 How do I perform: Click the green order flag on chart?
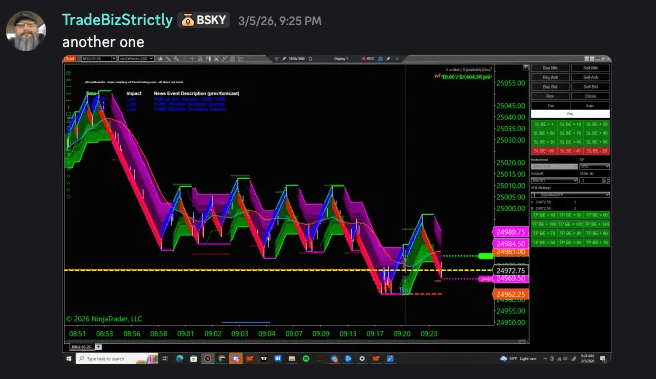[485, 256]
